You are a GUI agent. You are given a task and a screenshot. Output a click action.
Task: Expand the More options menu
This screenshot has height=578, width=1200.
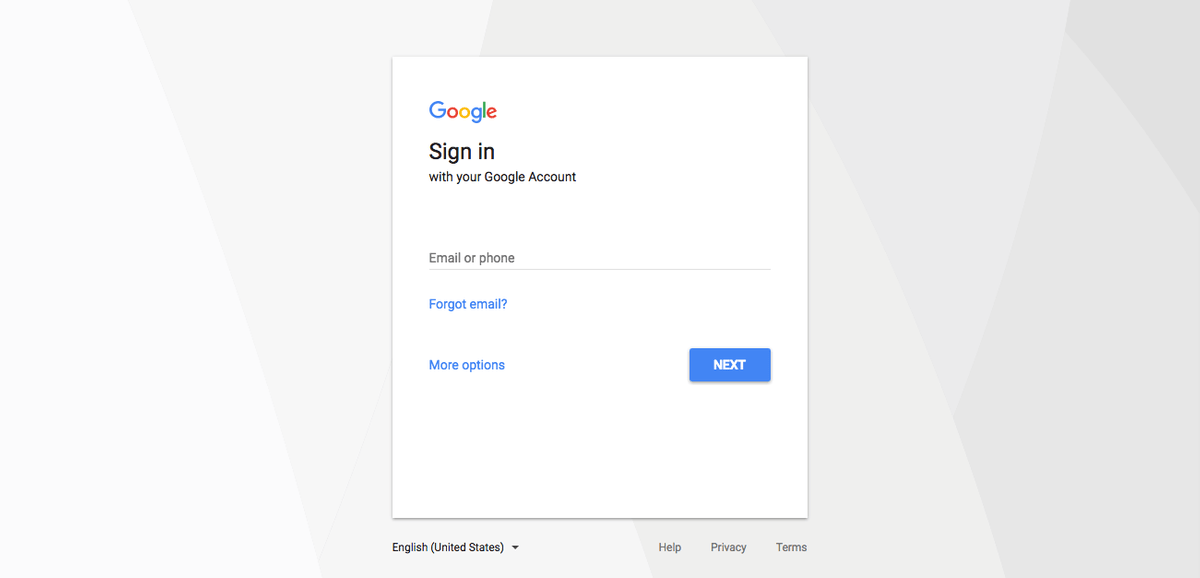tap(467, 365)
